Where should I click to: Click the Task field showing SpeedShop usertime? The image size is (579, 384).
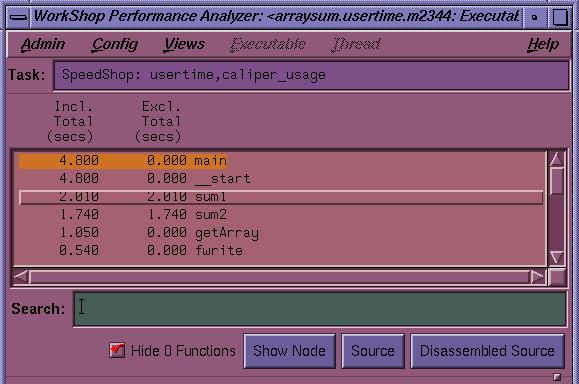point(311,75)
